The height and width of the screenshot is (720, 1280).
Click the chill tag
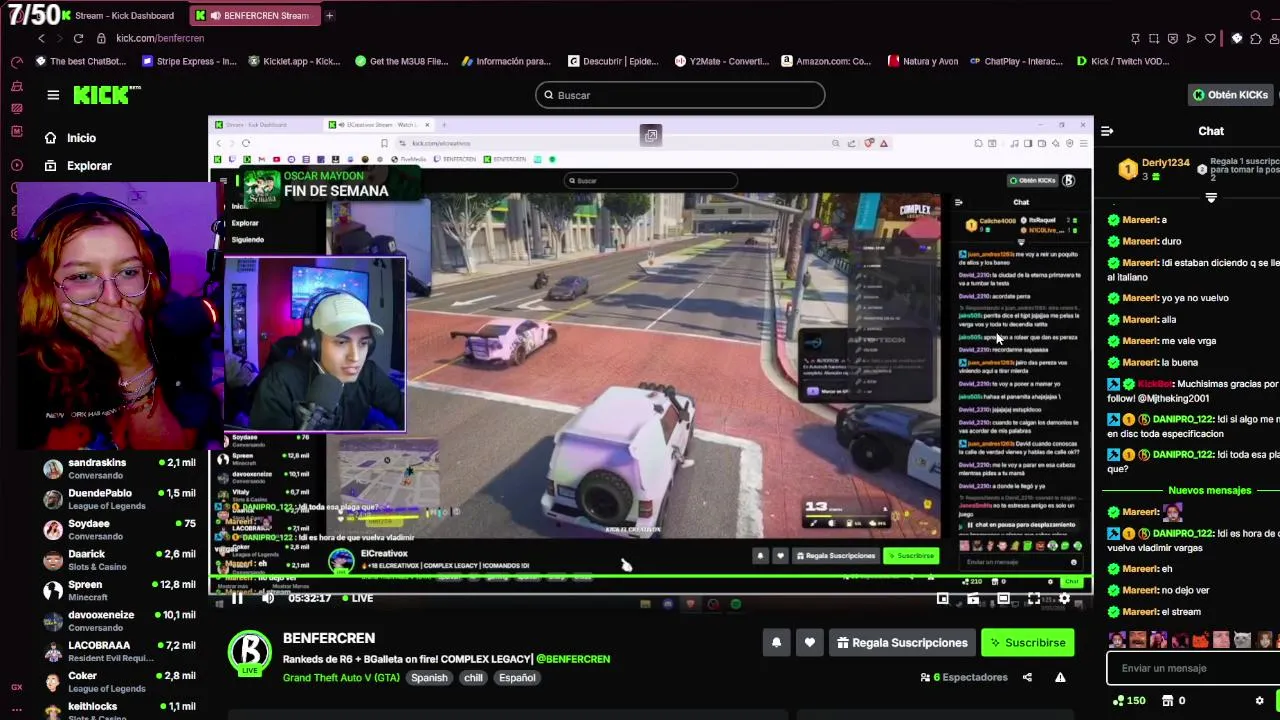click(x=473, y=677)
